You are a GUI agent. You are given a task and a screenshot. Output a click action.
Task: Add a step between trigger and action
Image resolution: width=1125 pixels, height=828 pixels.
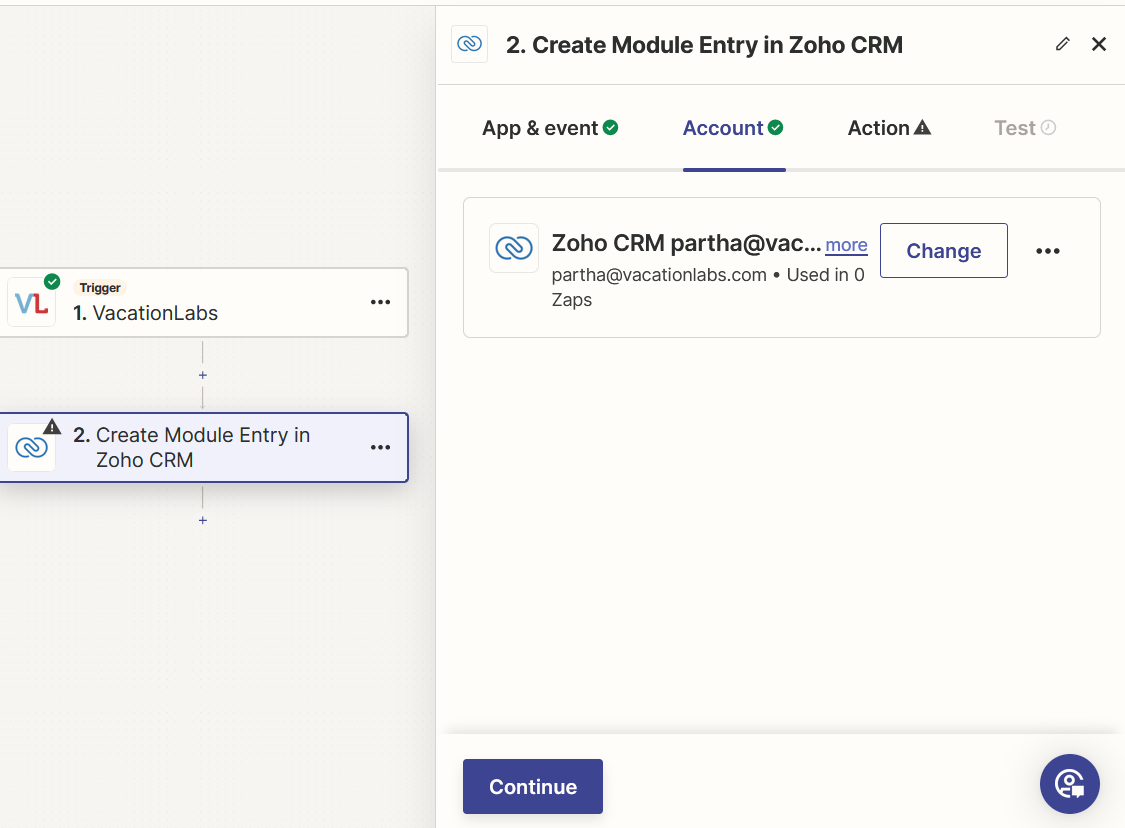tap(203, 375)
